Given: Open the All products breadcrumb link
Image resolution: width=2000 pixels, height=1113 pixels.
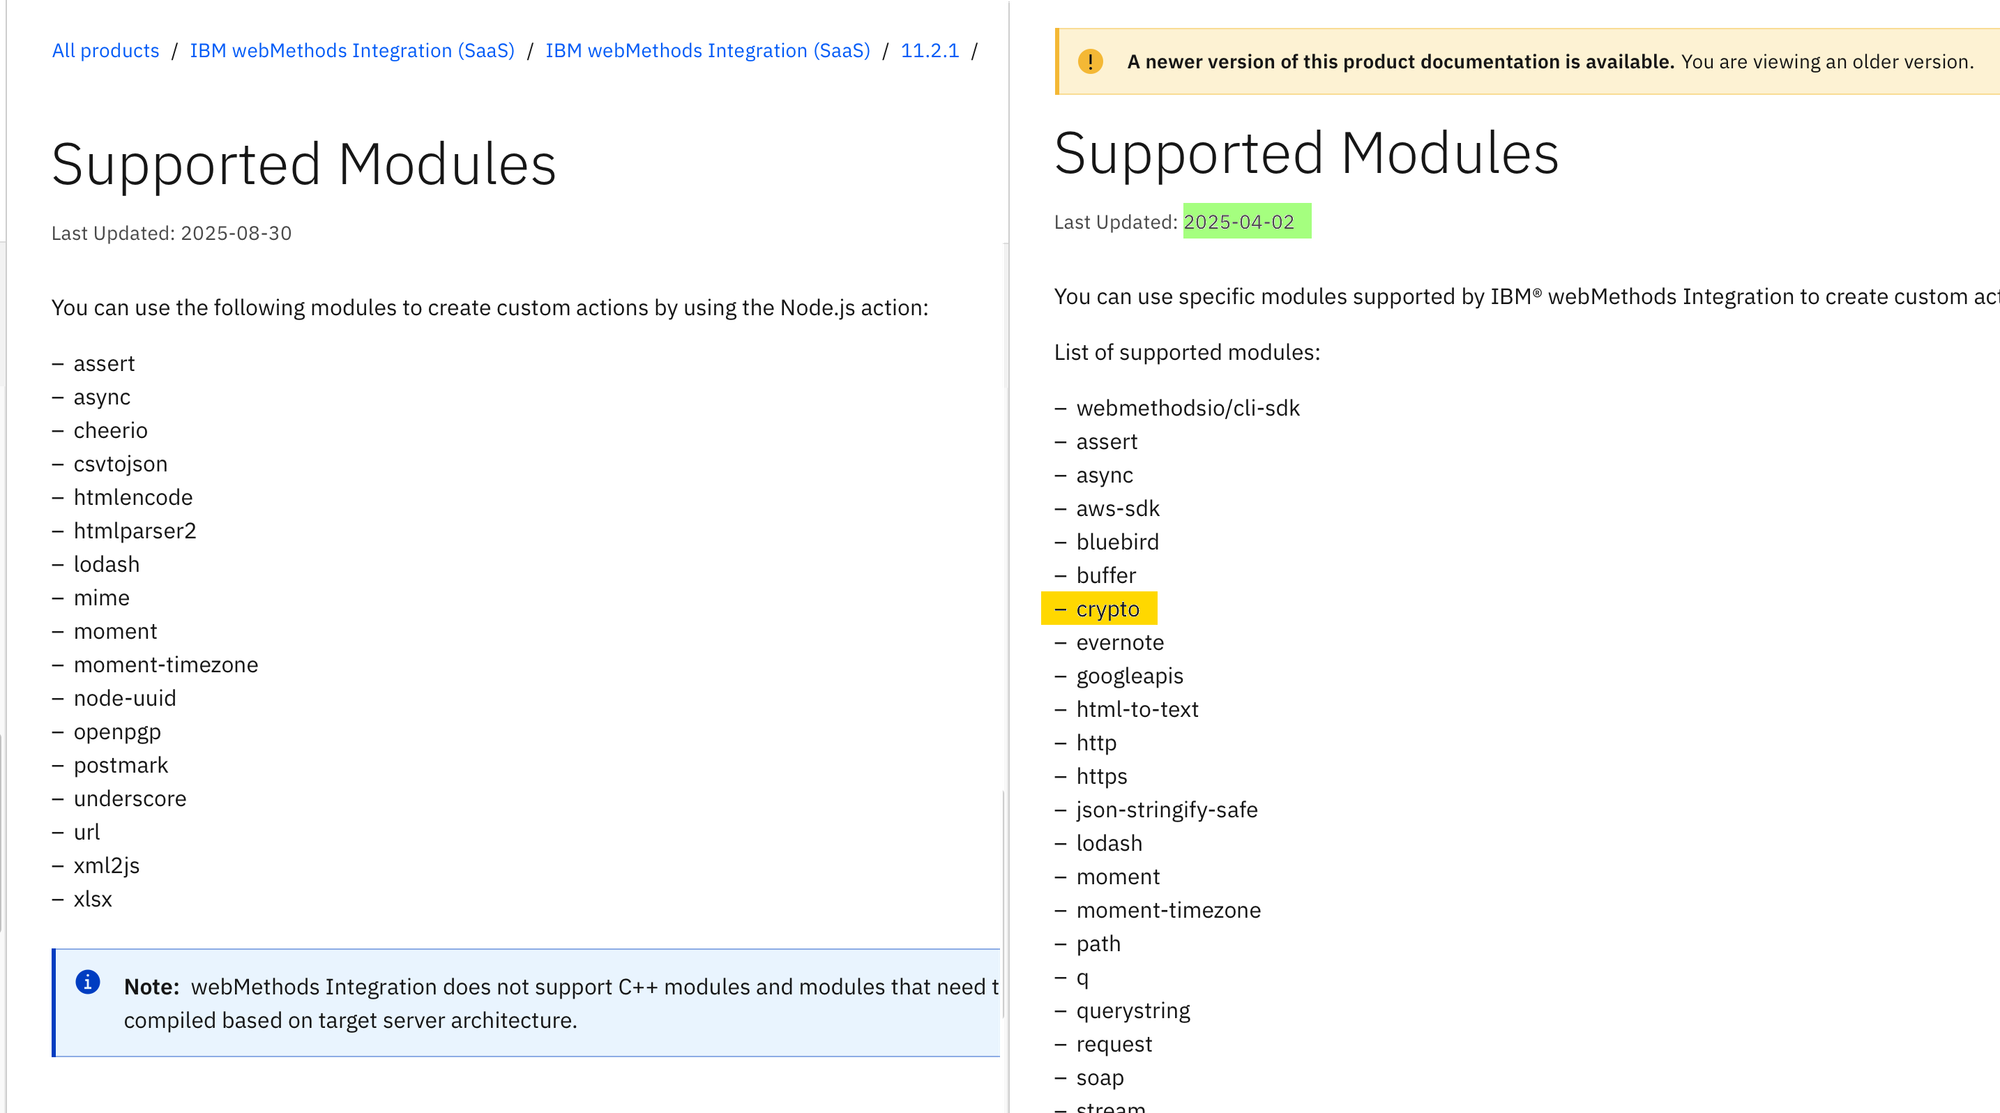Looking at the screenshot, I should click(106, 51).
